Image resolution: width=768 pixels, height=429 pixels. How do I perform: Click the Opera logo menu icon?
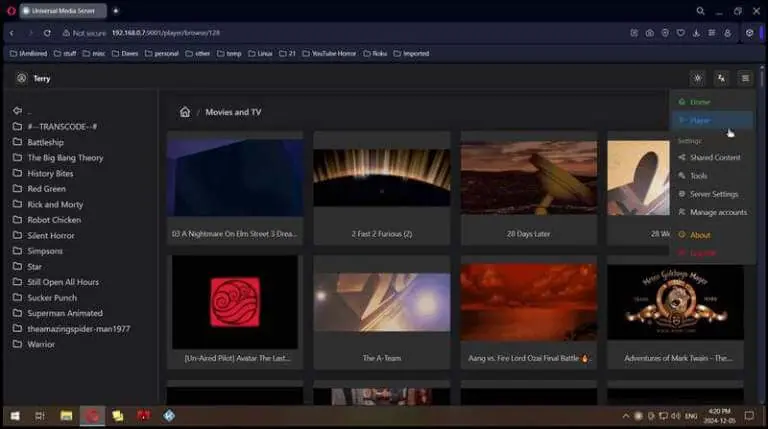11,11
